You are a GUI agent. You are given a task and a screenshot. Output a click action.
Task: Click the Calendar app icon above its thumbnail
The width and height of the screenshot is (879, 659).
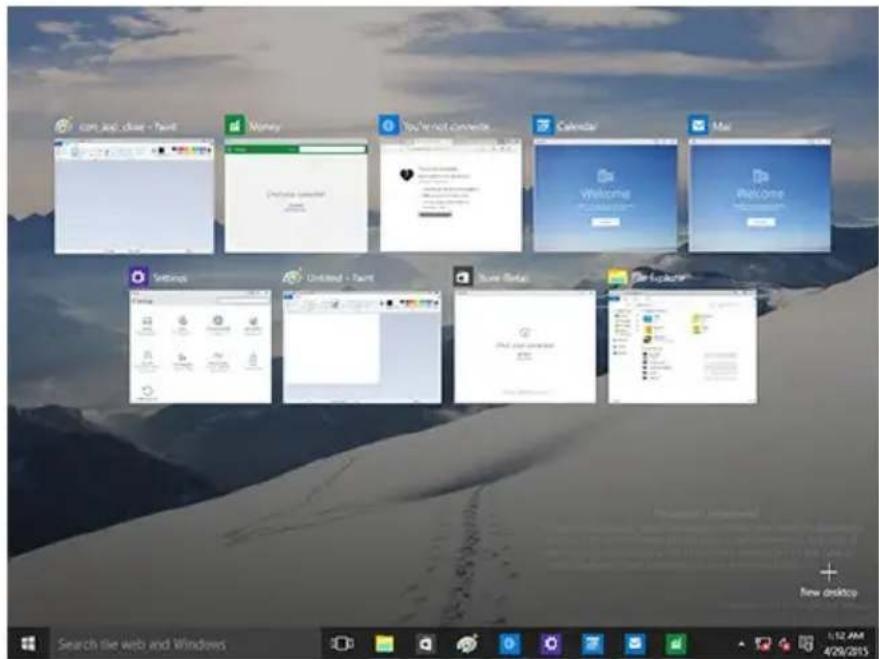[x=543, y=126]
